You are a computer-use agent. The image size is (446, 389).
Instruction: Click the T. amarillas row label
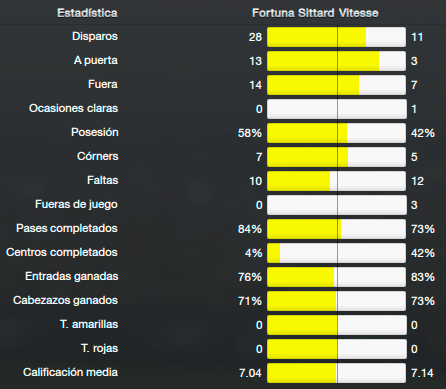(x=89, y=324)
